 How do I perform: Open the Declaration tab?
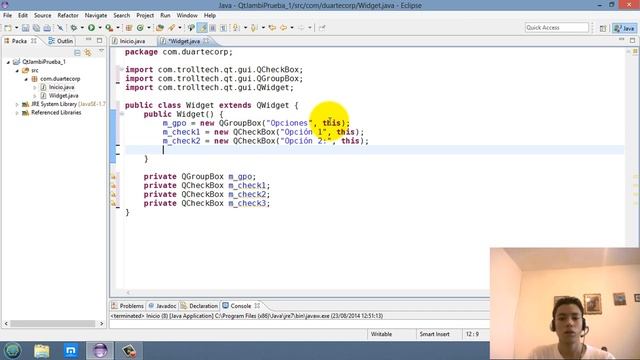point(199,306)
